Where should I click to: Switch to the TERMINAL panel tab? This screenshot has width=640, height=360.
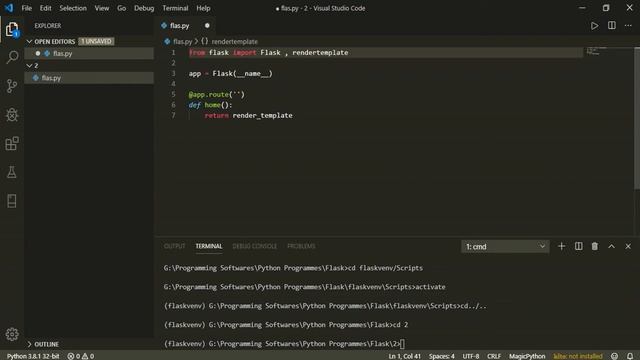(209, 246)
